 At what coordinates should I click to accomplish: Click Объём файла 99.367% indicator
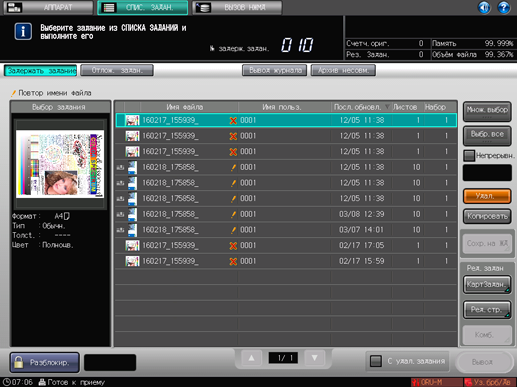472,54
